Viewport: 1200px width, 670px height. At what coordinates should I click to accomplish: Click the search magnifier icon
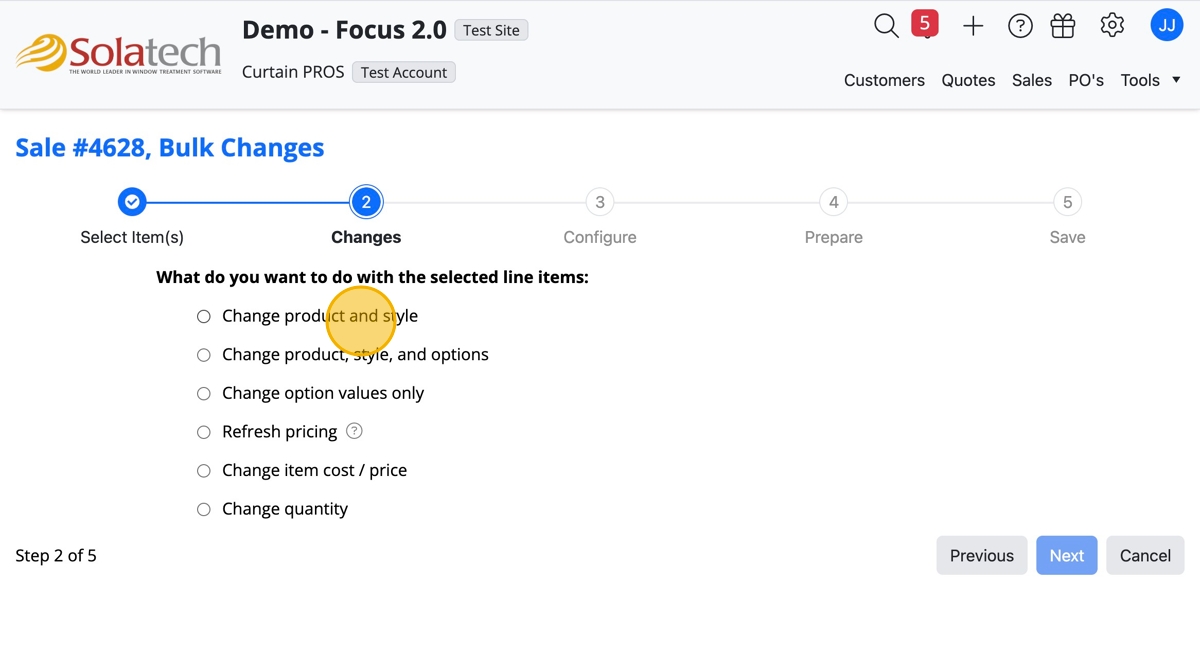(x=886, y=26)
